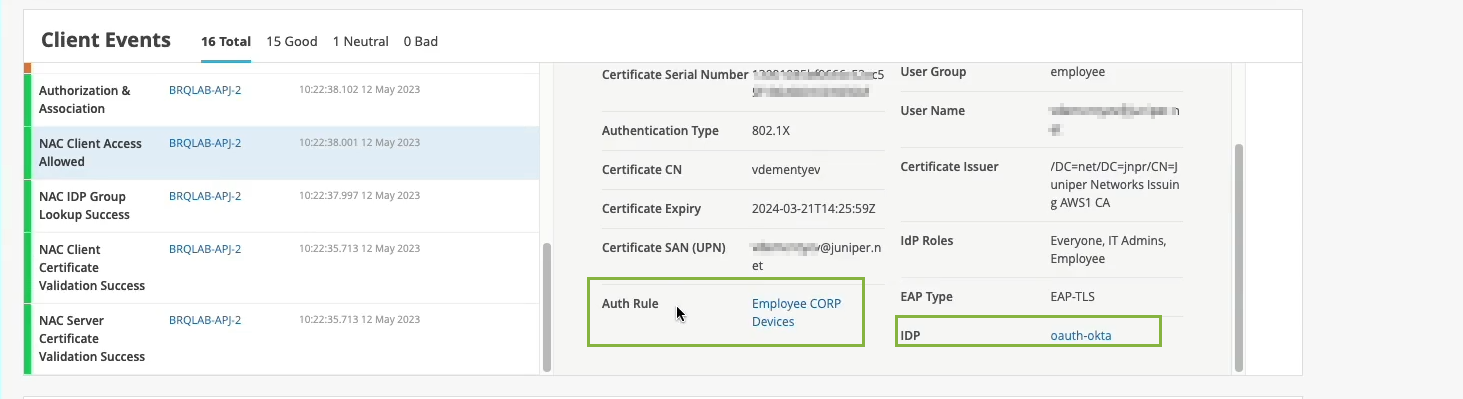Image resolution: width=1463 pixels, height=399 pixels.
Task: Select the 16 Total tab
Action: [225, 42]
